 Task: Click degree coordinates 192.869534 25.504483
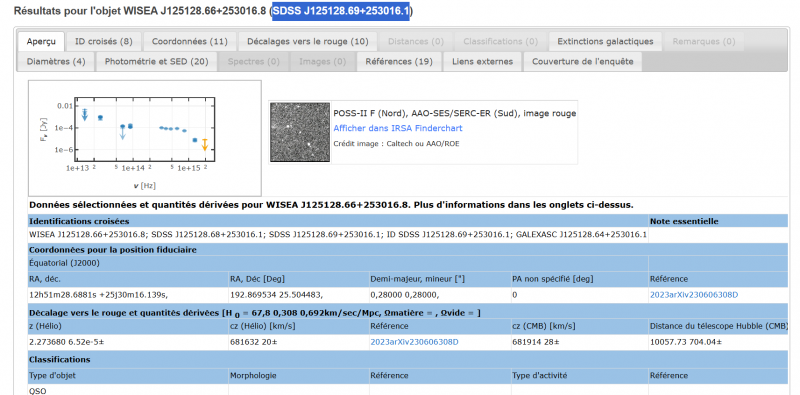(x=277, y=295)
